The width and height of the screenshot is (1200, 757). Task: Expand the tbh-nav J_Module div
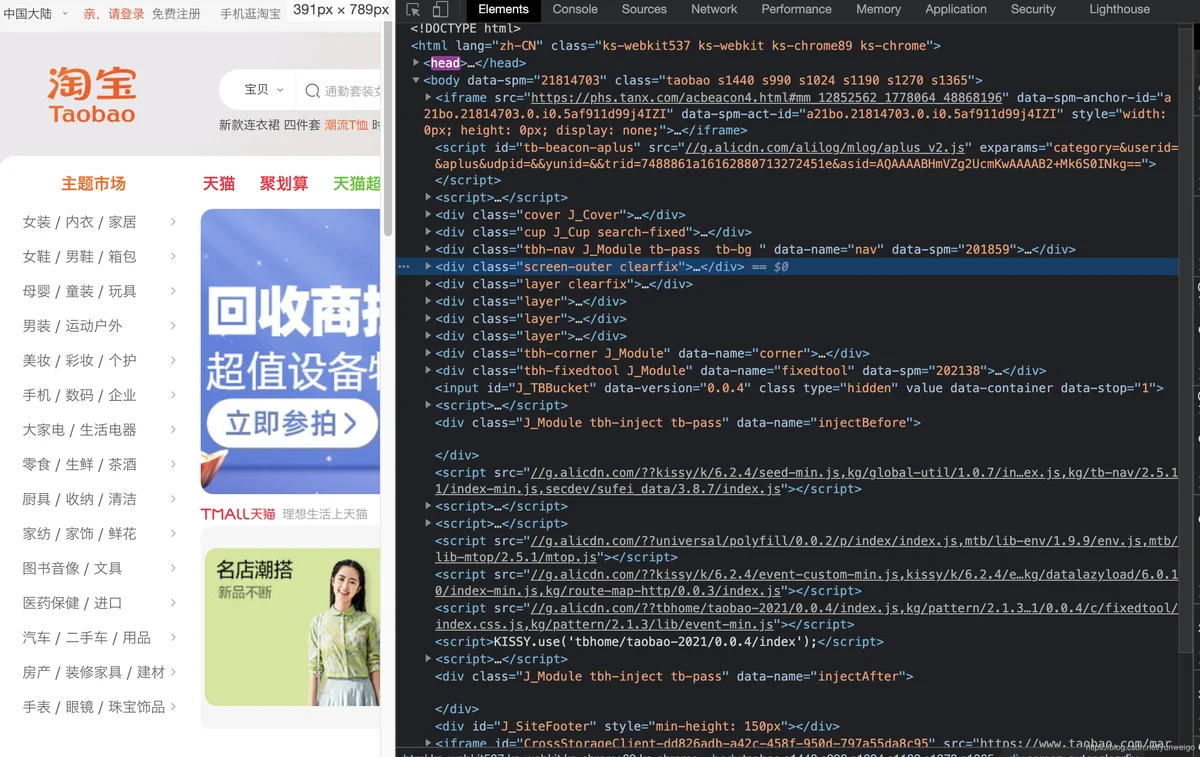[x=428, y=250]
